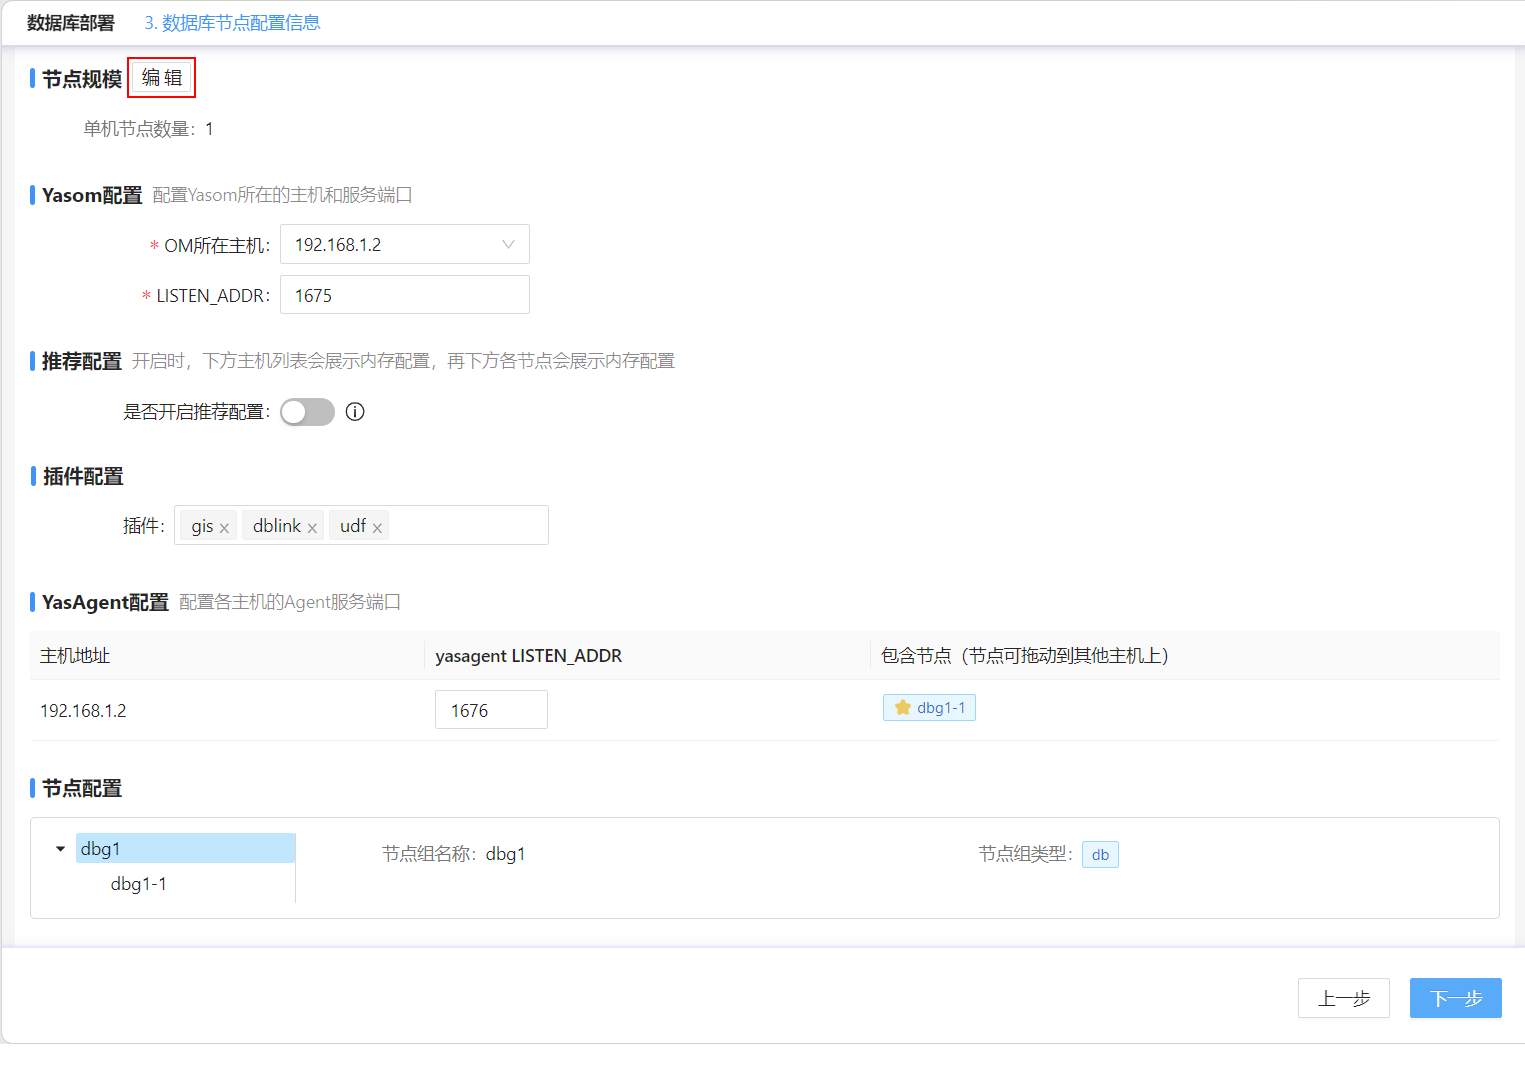Select the dbg1-1 node tag with star
Viewport: 1525px width, 1081px height.
[929, 708]
